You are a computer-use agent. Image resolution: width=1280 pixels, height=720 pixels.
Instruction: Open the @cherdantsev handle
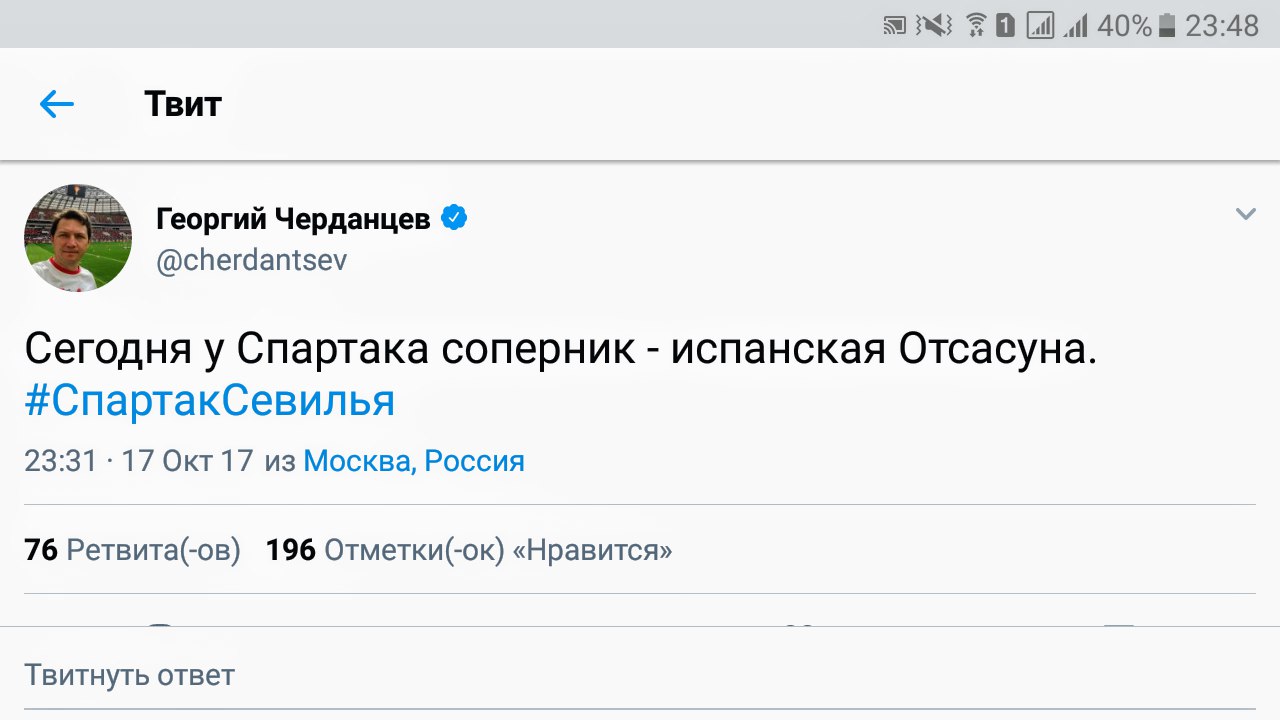tap(252, 260)
